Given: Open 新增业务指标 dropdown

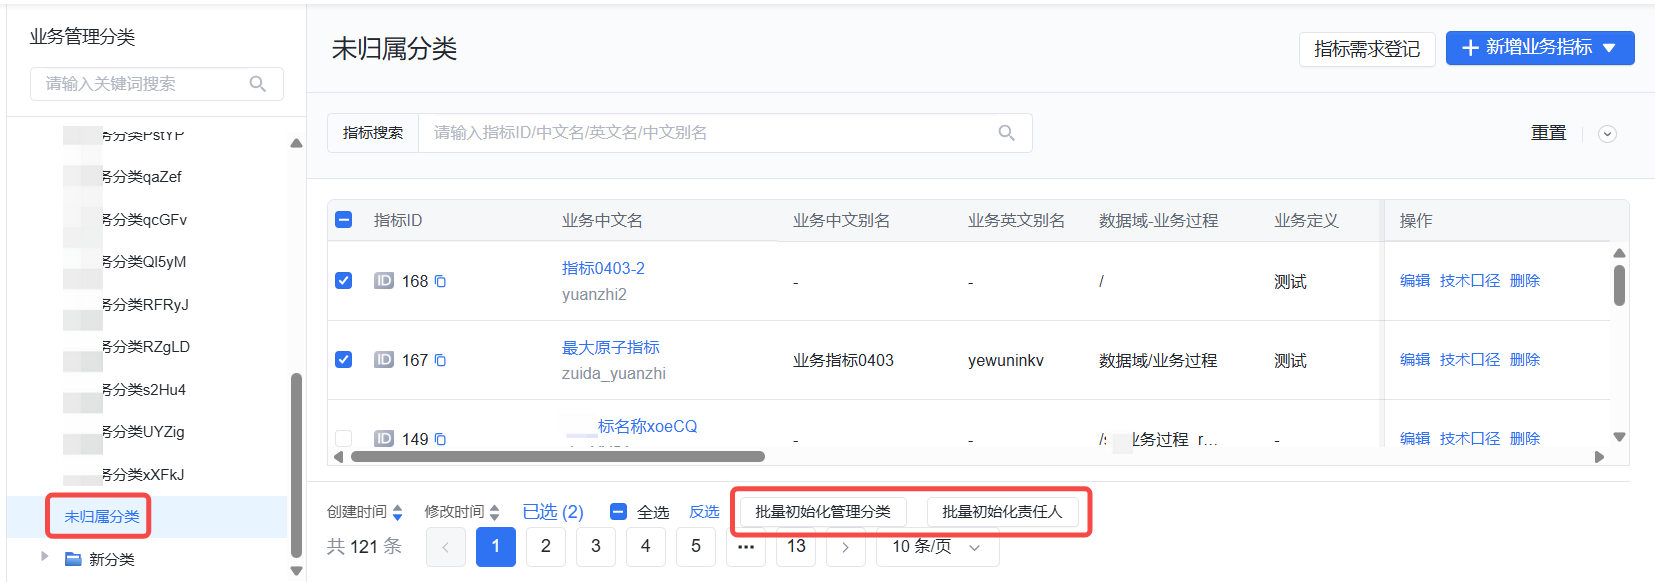Looking at the screenshot, I should pos(1540,48).
